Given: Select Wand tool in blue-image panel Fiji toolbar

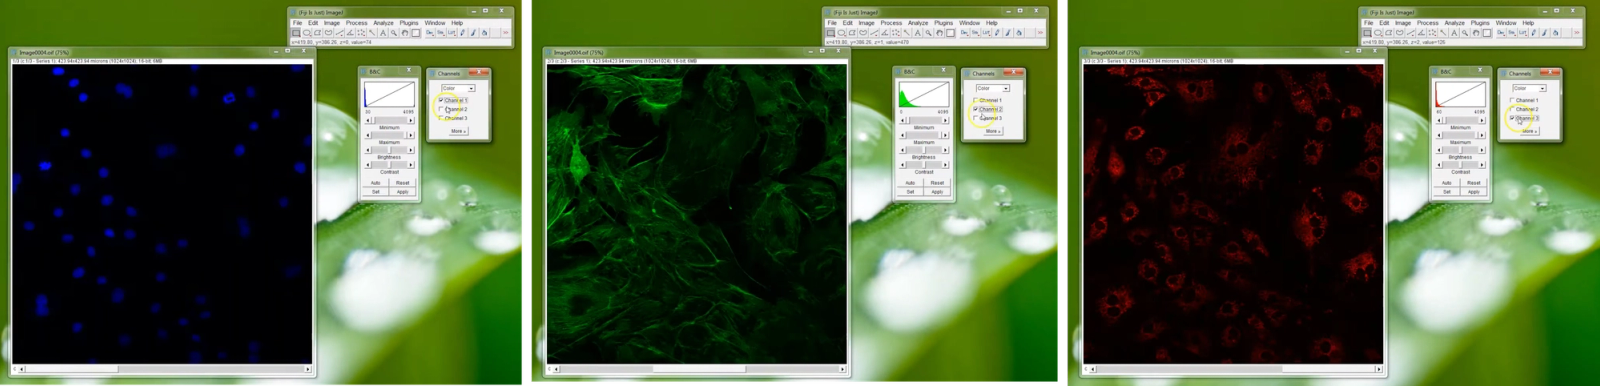Looking at the screenshot, I should 372,33.
